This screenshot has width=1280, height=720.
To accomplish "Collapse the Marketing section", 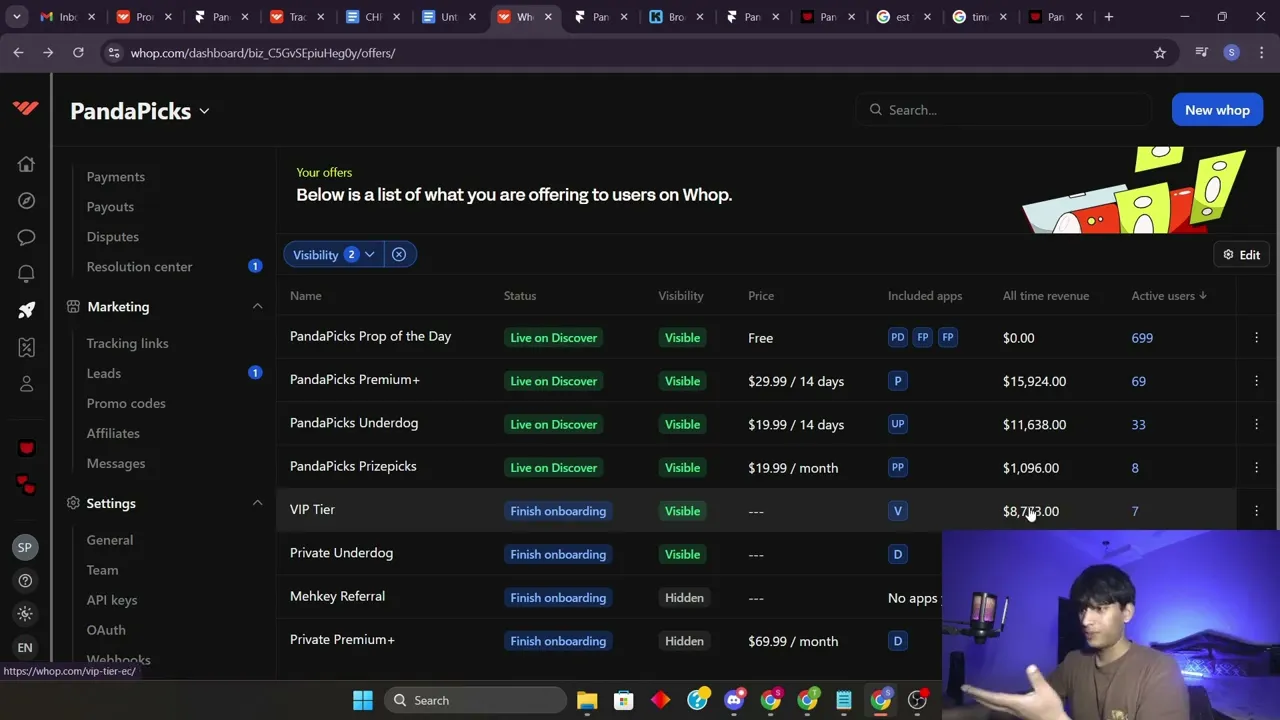I will [257, 307].
